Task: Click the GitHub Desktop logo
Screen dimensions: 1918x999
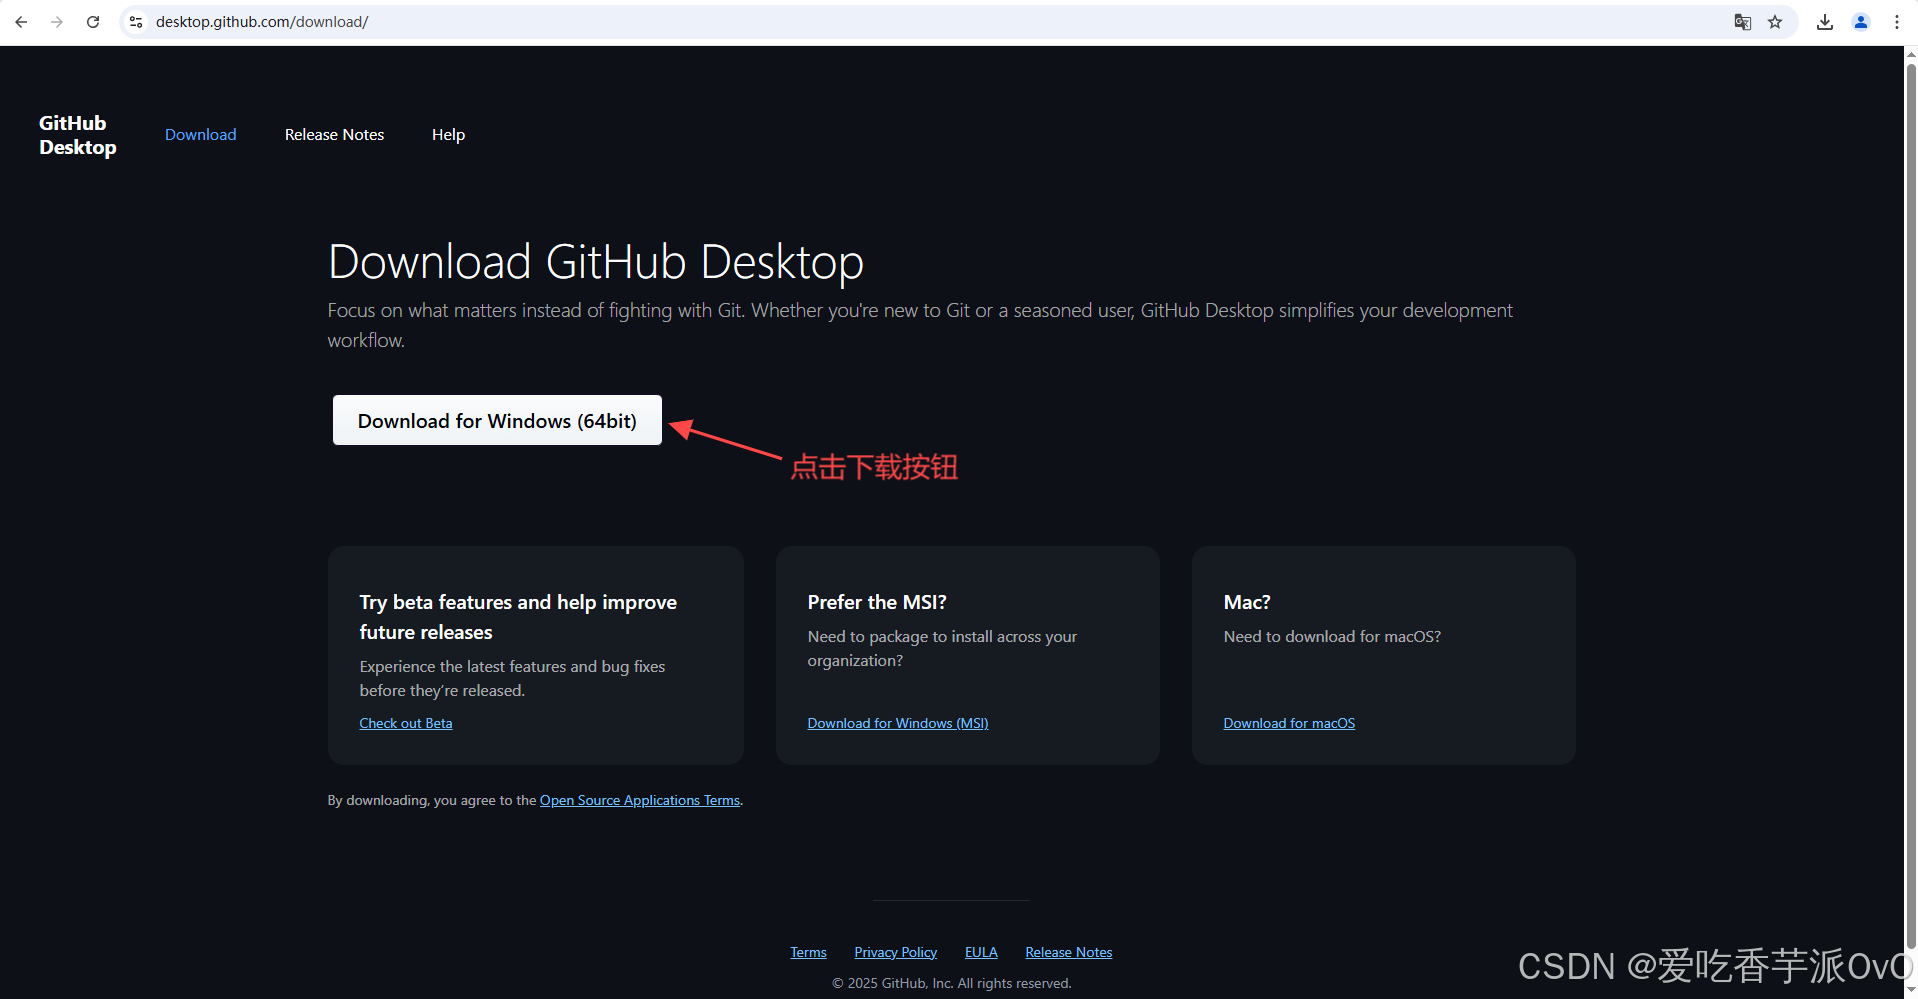Action: 78,135
